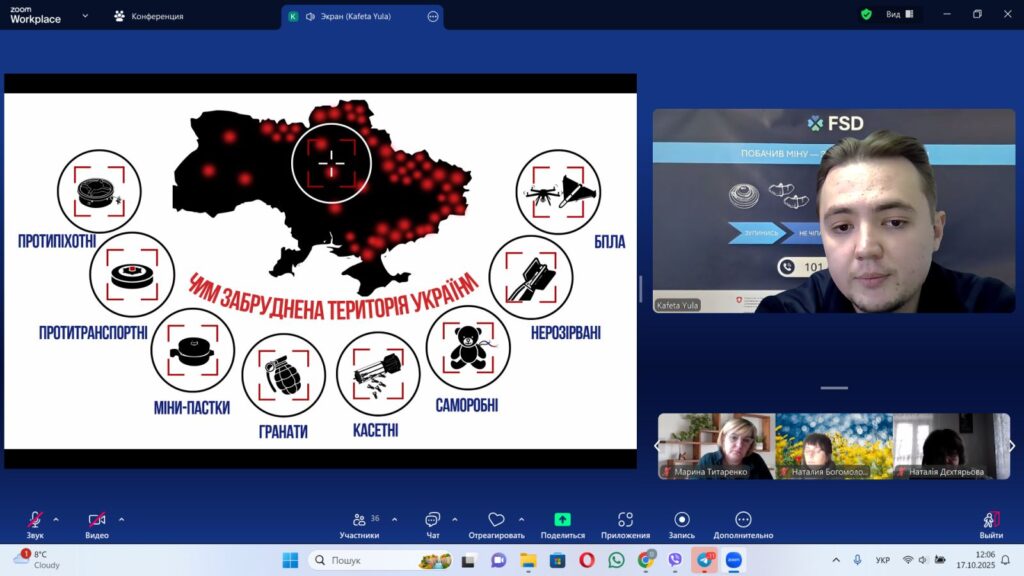Turn on the camera with Видео button
The image size is (1024, 576).
tap(97, 521)
